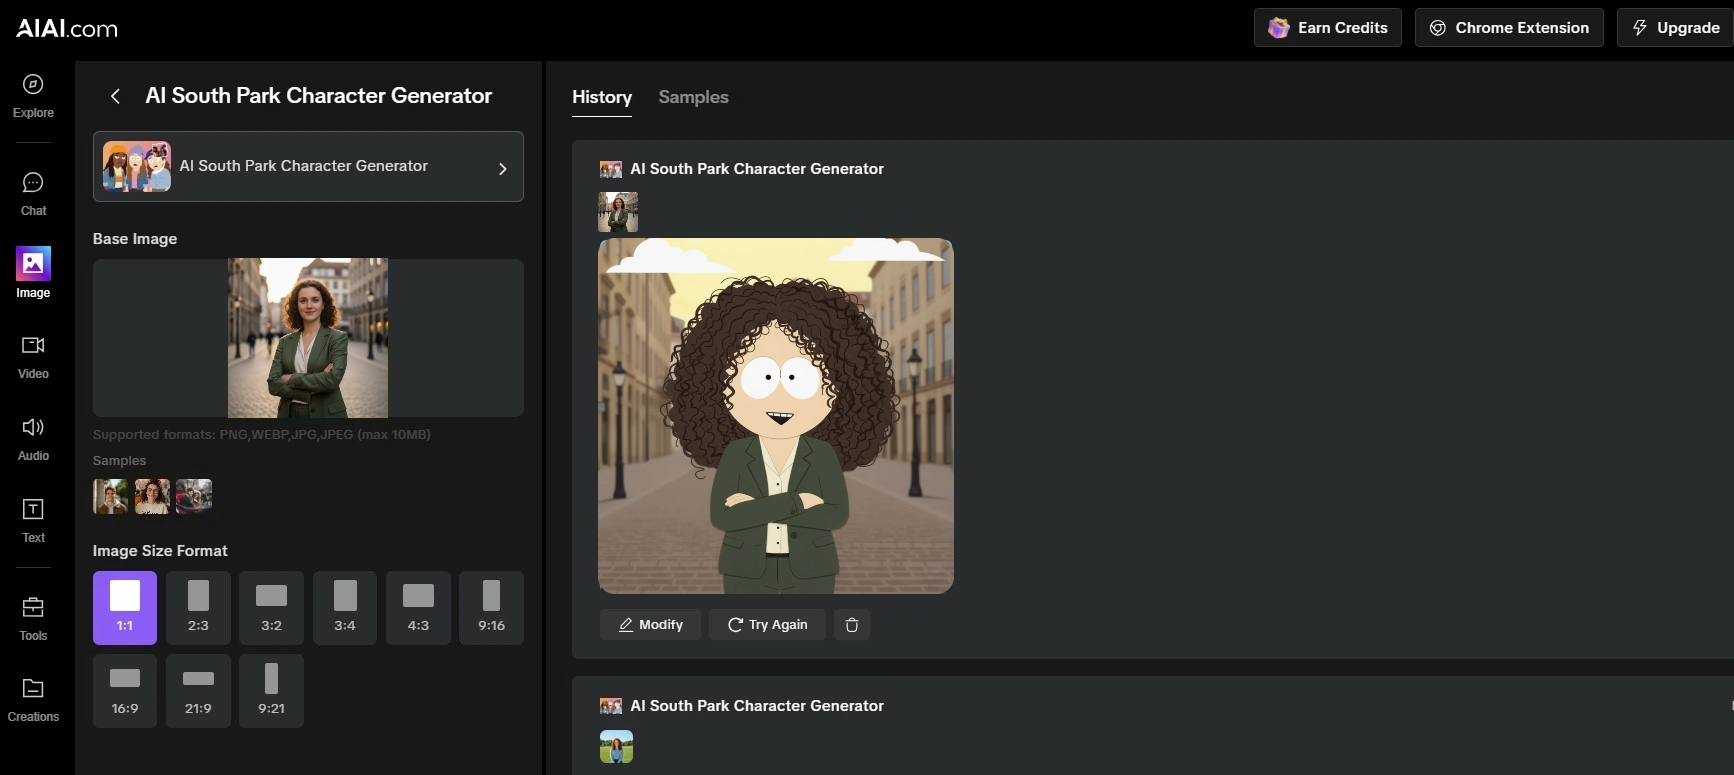1734x775 pixels.
Task: Select the 2:3 image size format
Action: click(198, 608)
